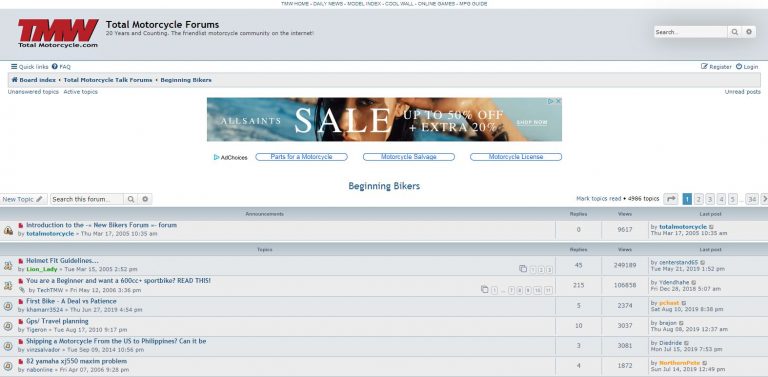
Task: Open Gps/ Travel planning topic
Action: pyautogui.click(x=57, y=322)
